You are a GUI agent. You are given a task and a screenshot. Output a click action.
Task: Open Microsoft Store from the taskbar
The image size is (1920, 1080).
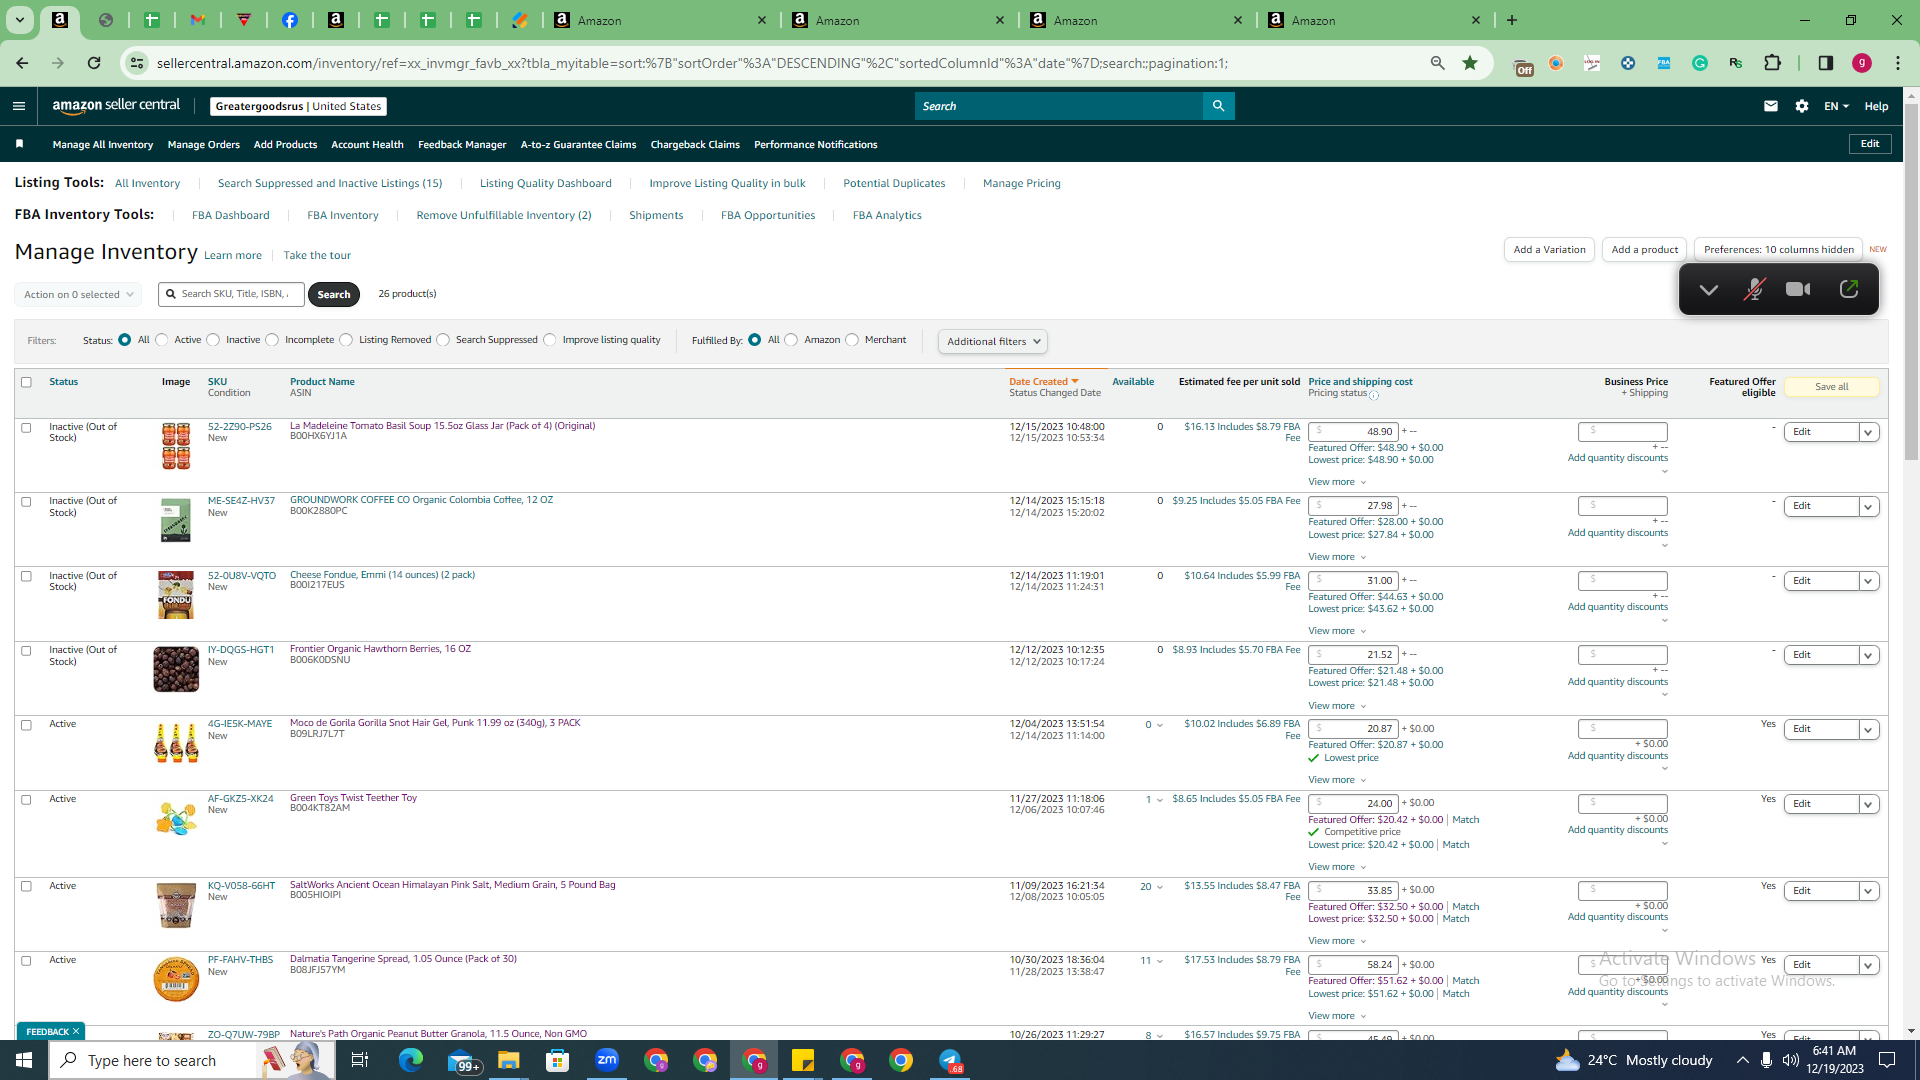pyautogui.click(x=558, y=1060)
